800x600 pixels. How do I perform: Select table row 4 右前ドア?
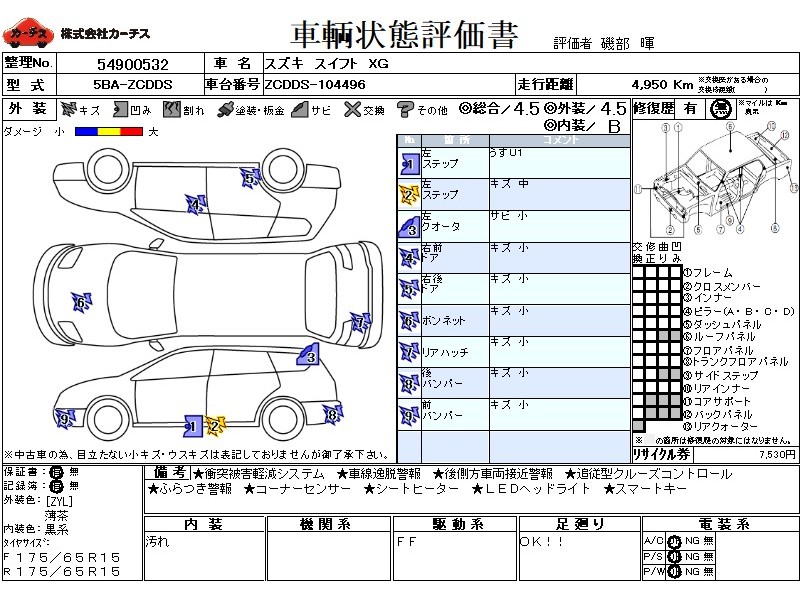[514, 258]
